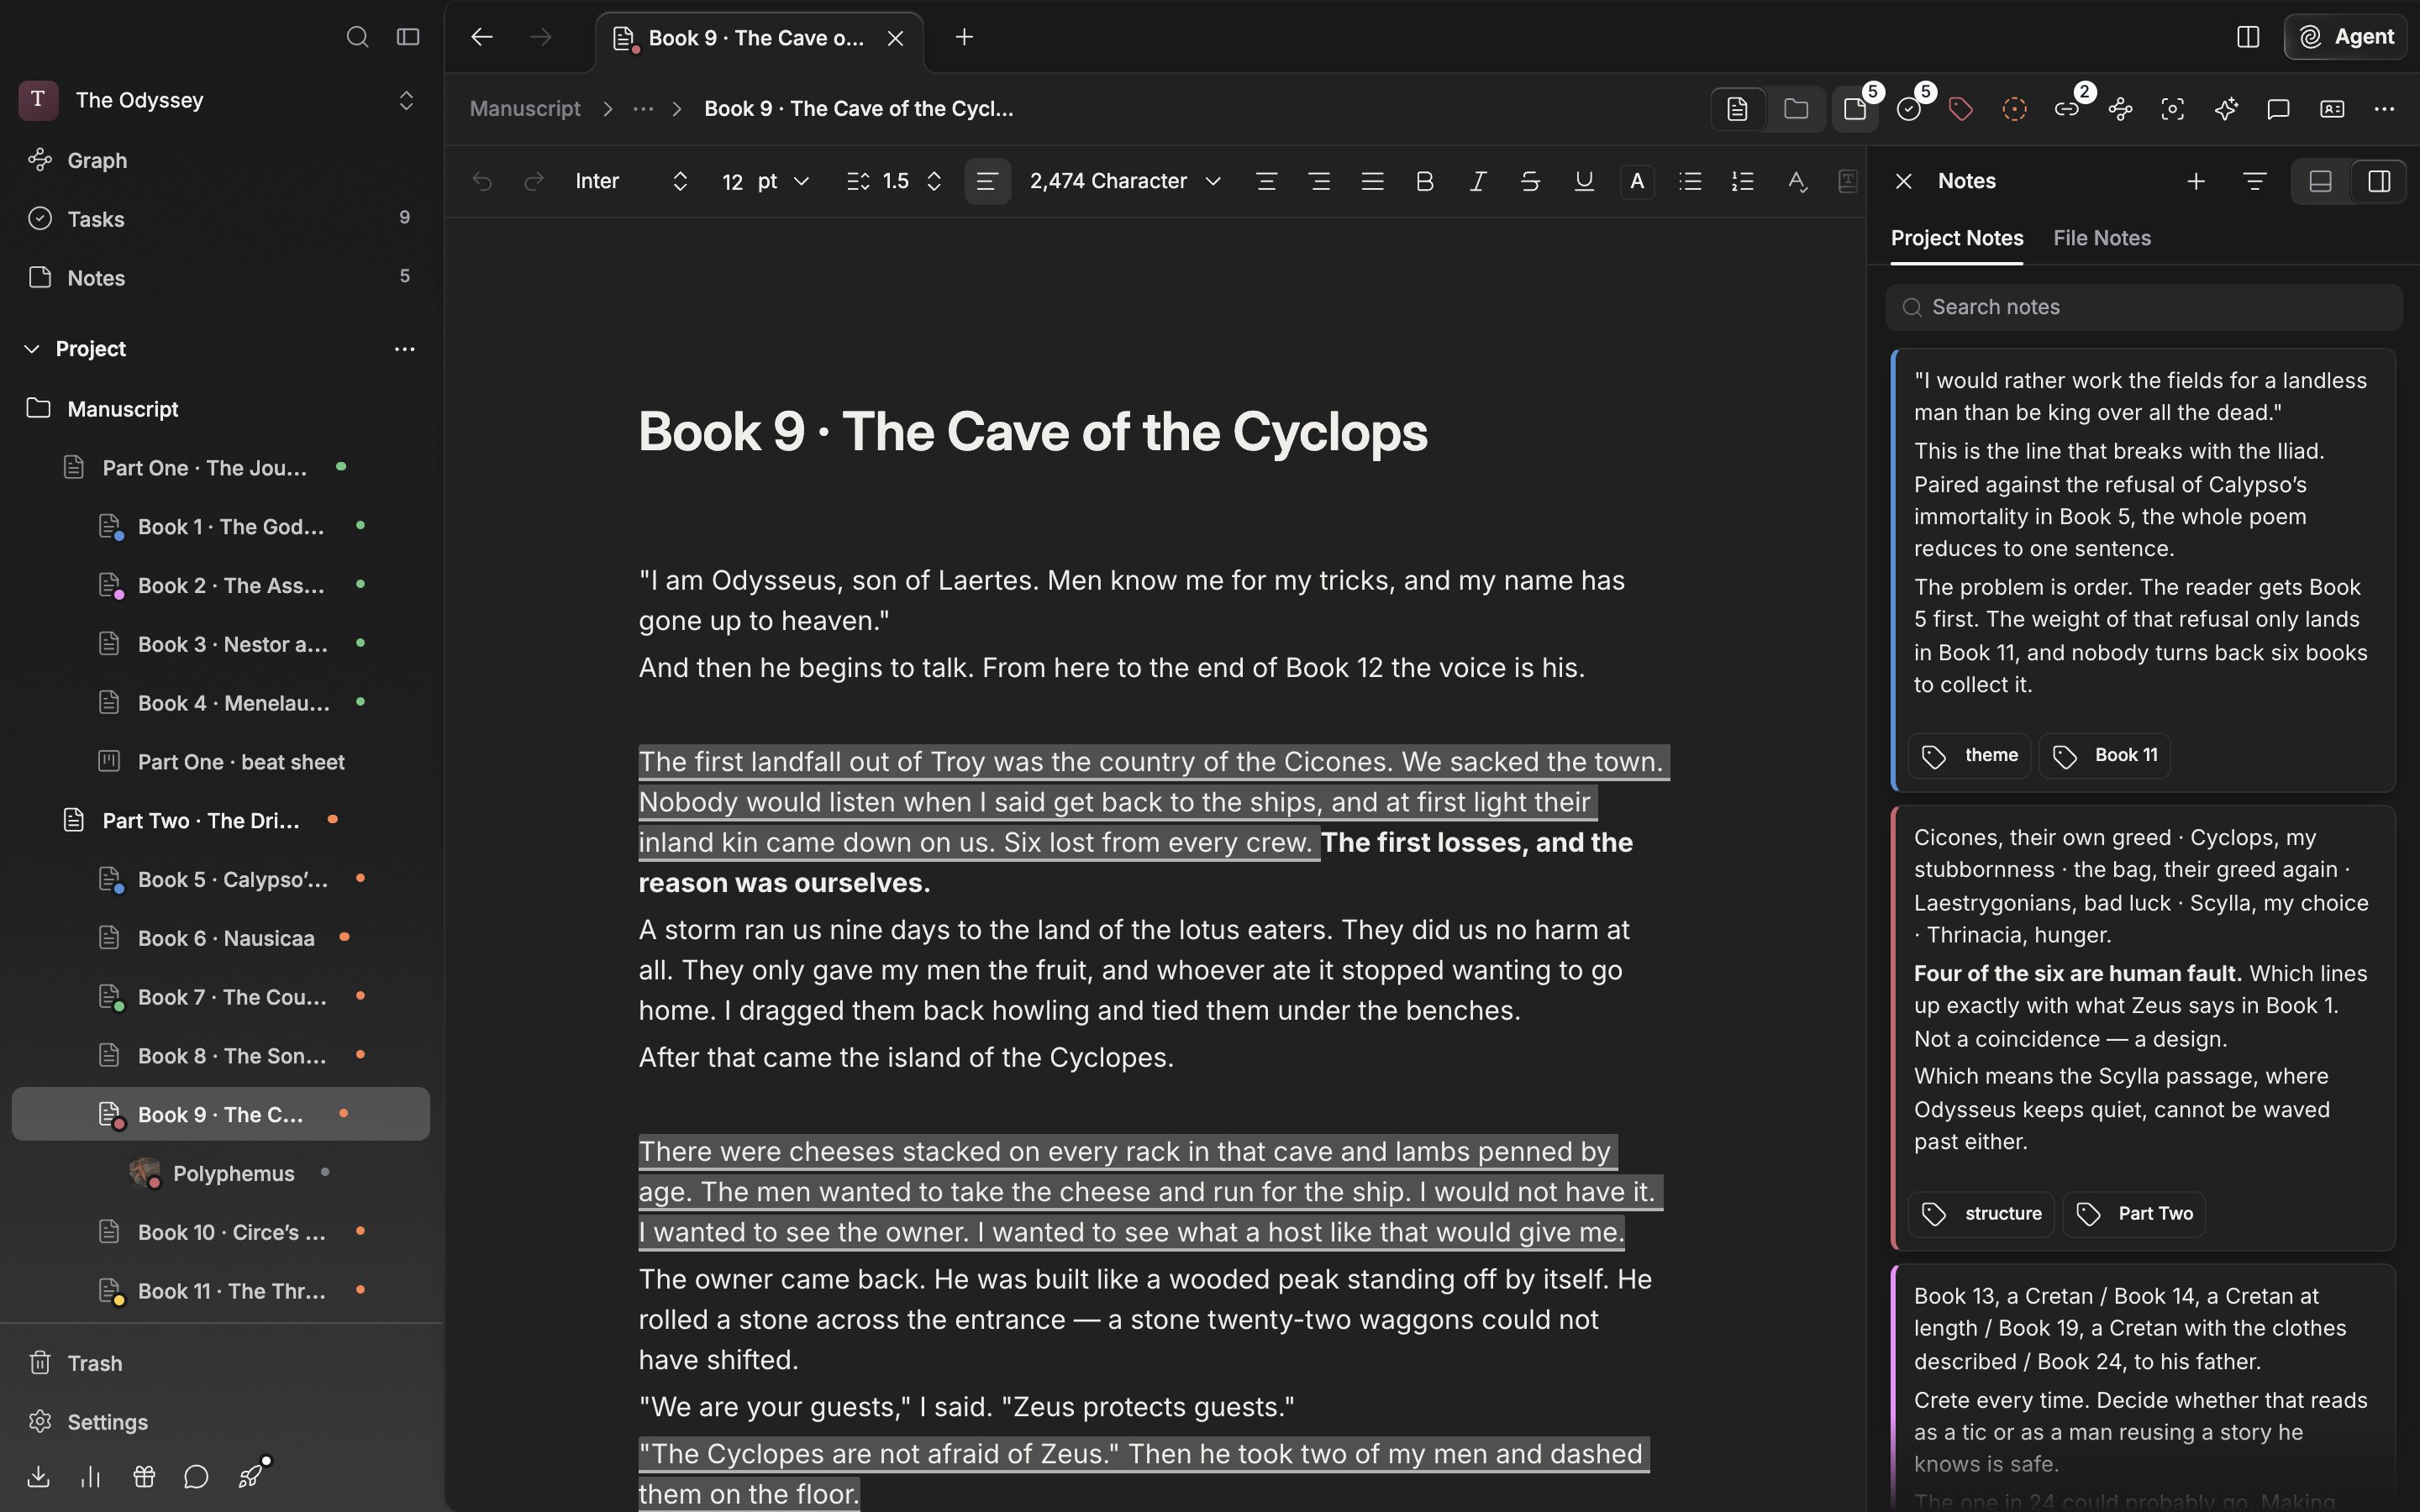
Task: Open links icon with badge 2
Action: tap(2067, 109)
